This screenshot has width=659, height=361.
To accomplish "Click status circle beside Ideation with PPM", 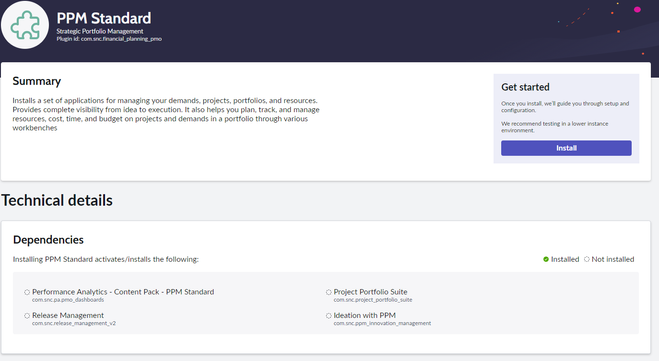I will (329, 316).
